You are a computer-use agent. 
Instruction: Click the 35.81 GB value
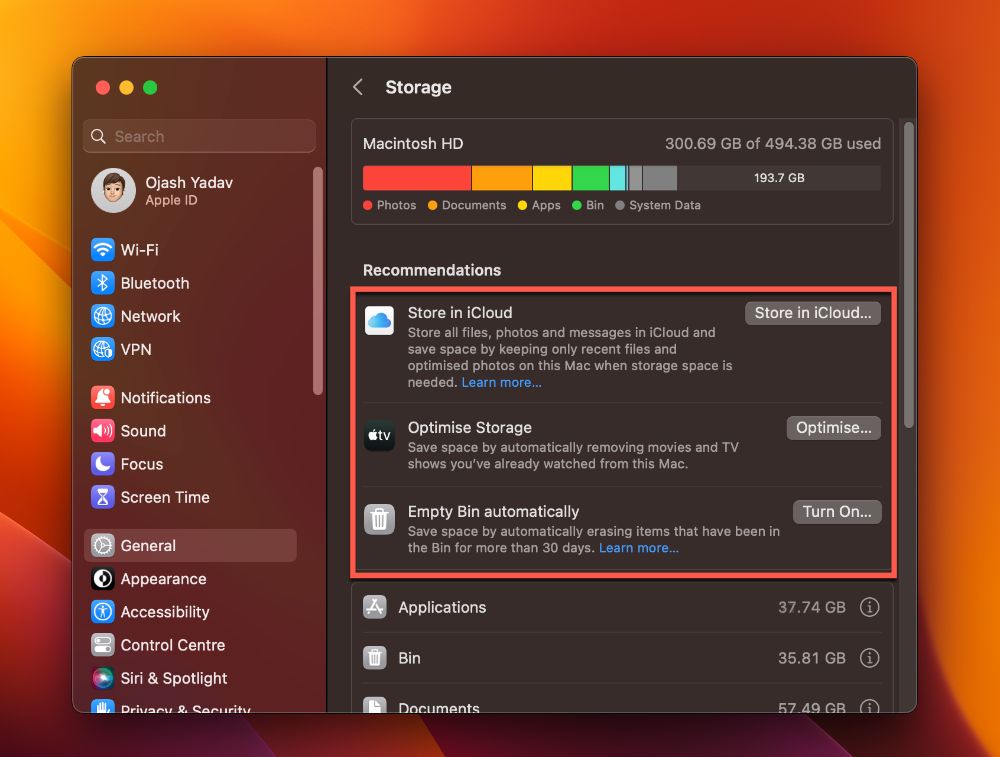click(811, 658)
